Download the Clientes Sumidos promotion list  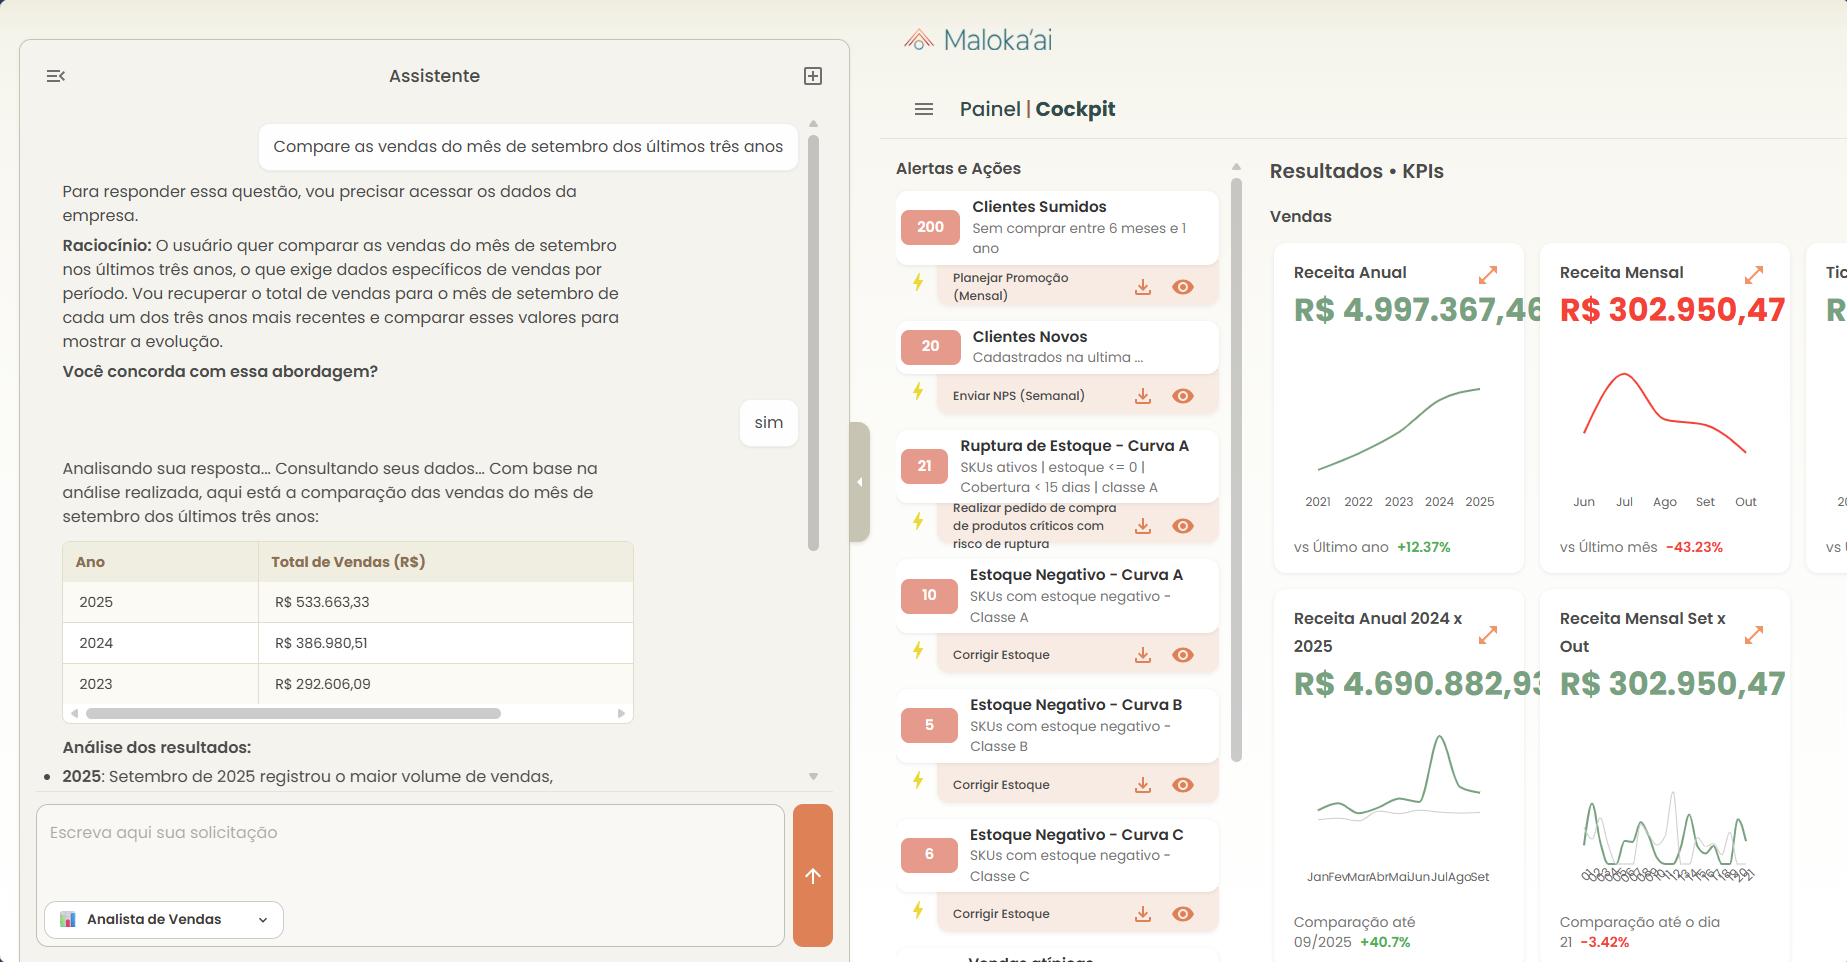pyautogui.click(x=1143, y=287)
